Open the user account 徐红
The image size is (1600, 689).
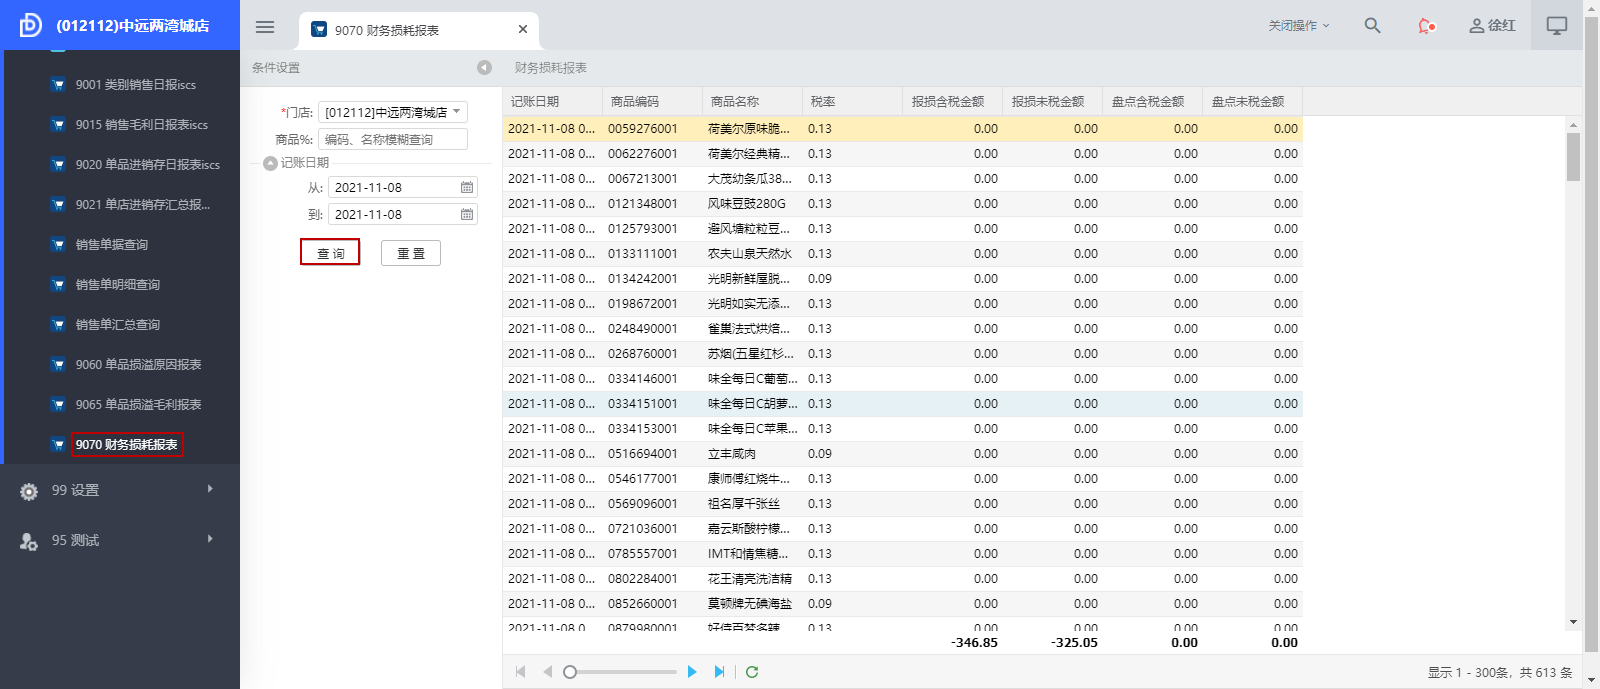pos(1492,26)
